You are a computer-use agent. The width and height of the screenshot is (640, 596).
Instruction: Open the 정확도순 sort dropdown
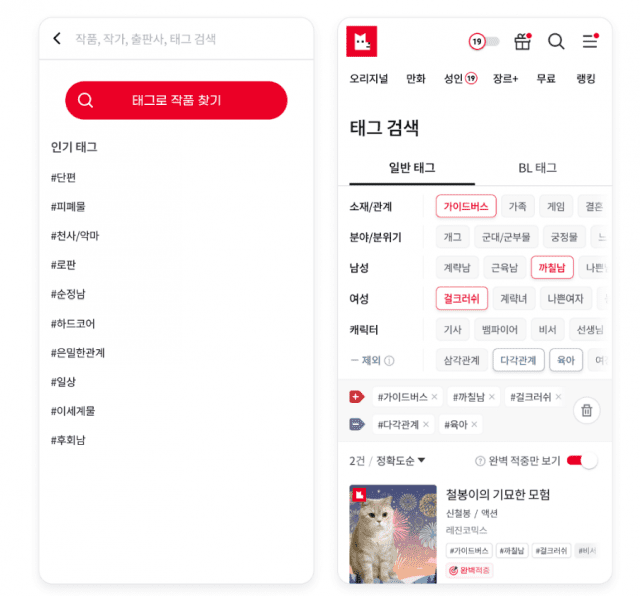[400, 461]
